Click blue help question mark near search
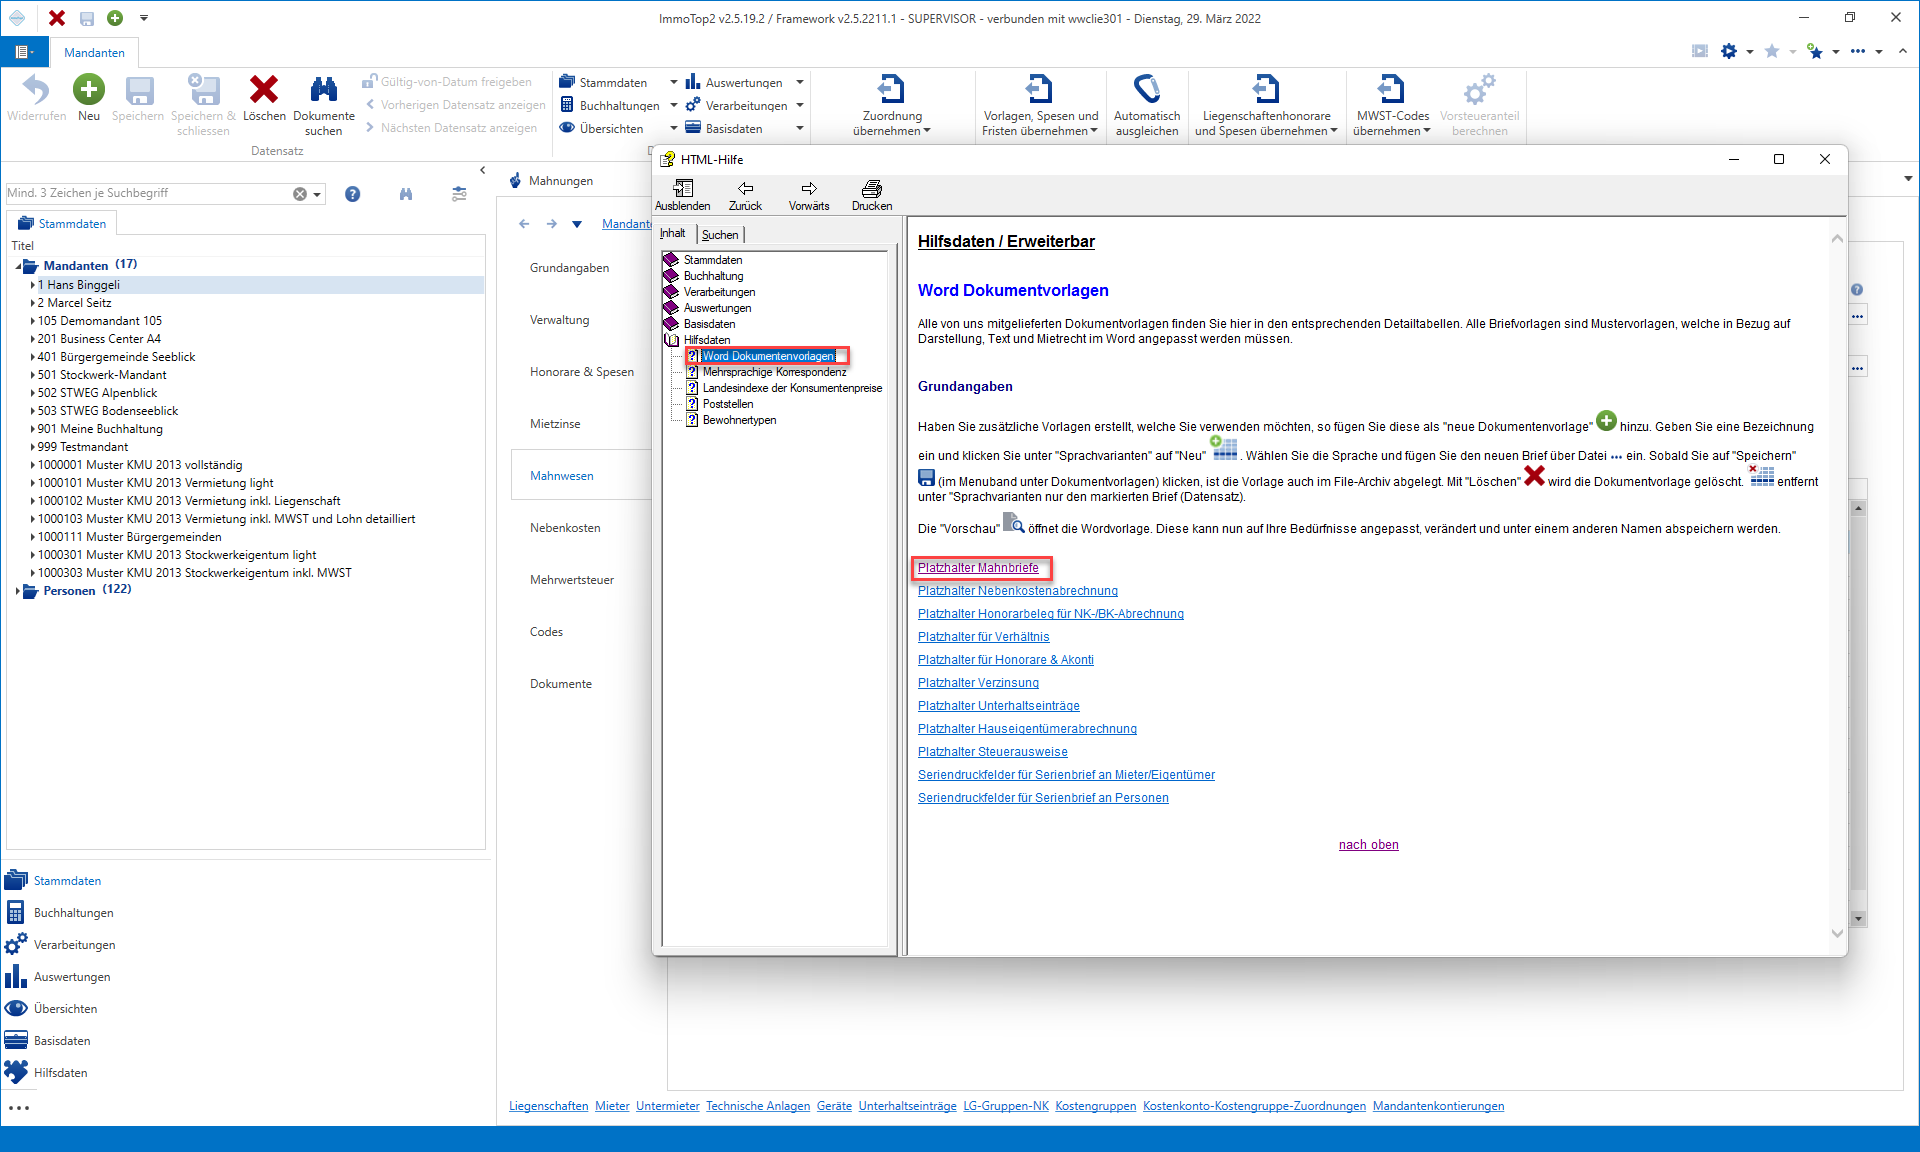The image size is (1920, 1152). point(352,194)
